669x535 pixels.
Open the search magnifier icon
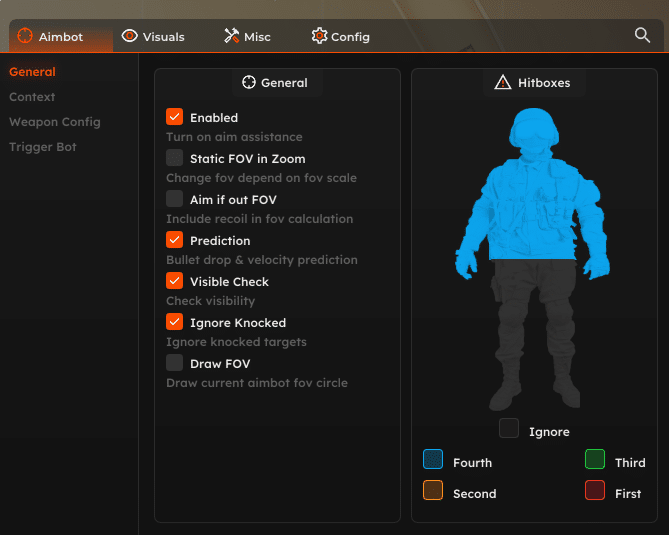click(642, 35)
